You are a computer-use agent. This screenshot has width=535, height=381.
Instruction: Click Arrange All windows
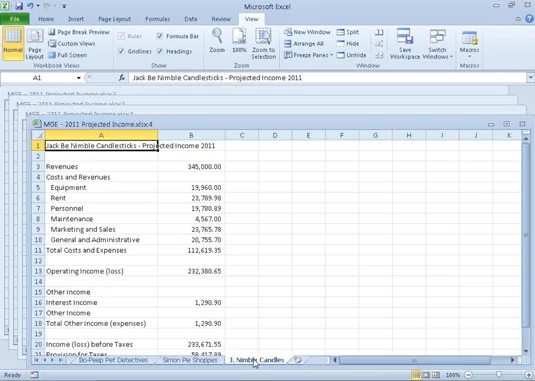tap(304, 44)
